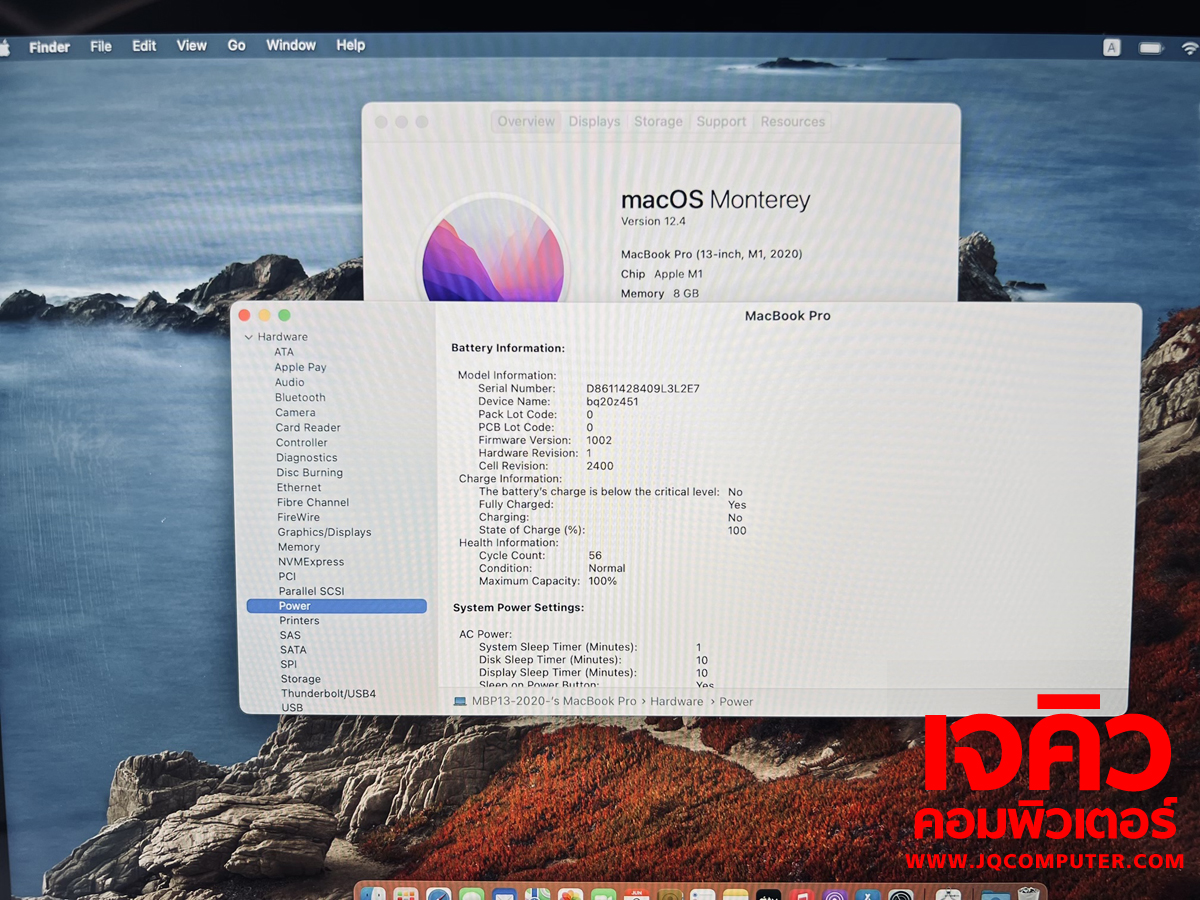Open Safari from the Dock

(439, 896)
